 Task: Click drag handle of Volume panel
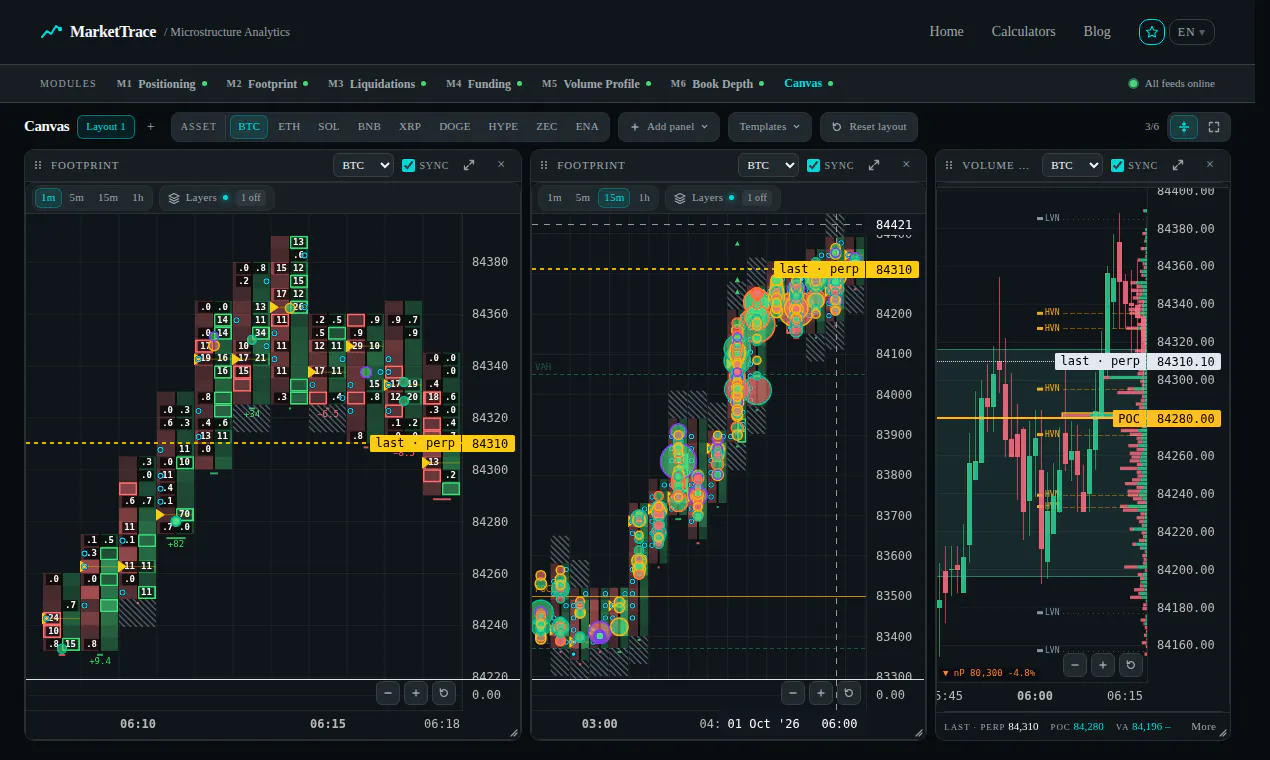tap(949, 166)
